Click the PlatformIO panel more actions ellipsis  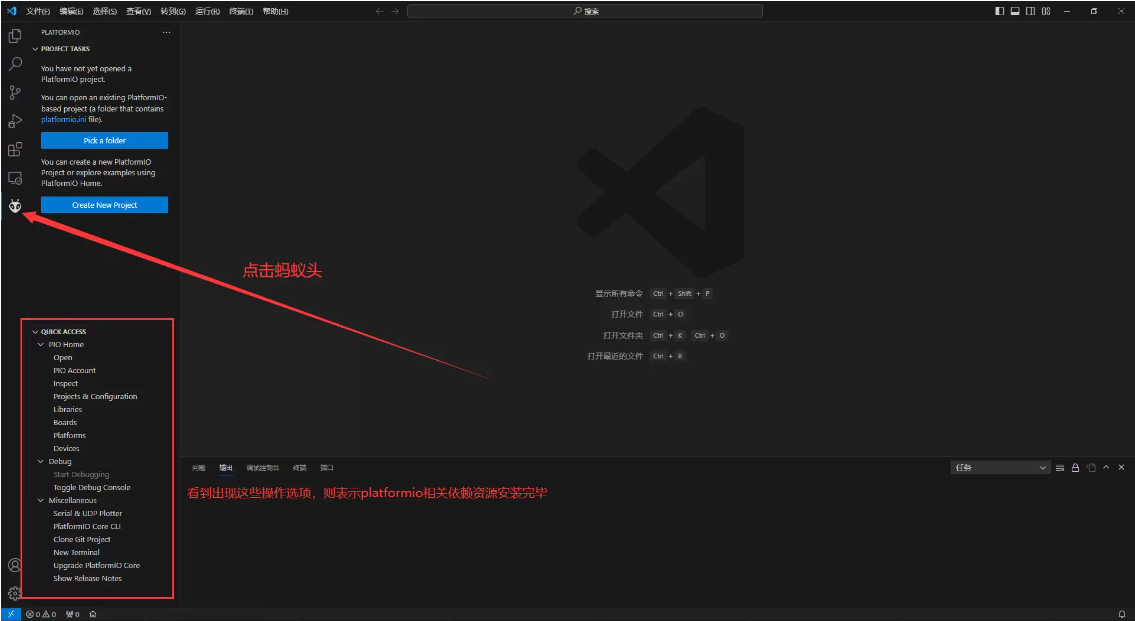pyautogui.click(x=166, y=33)
